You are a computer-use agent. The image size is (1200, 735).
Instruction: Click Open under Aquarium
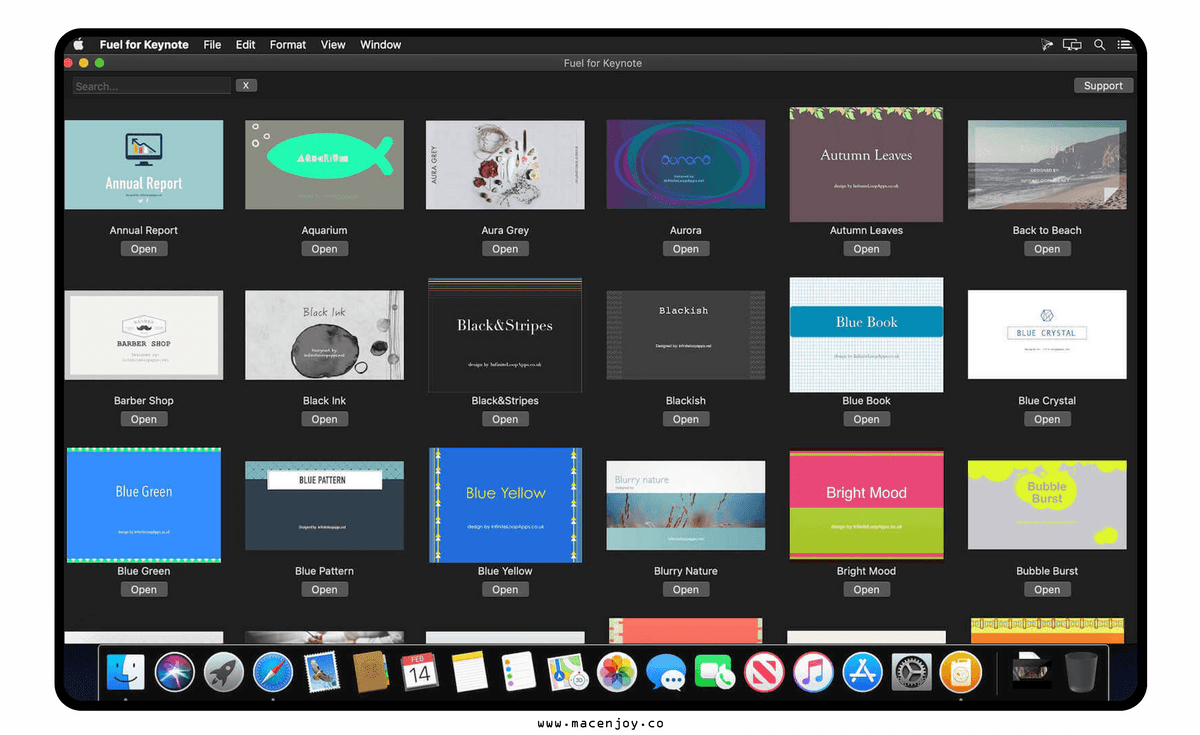[325, 249]
